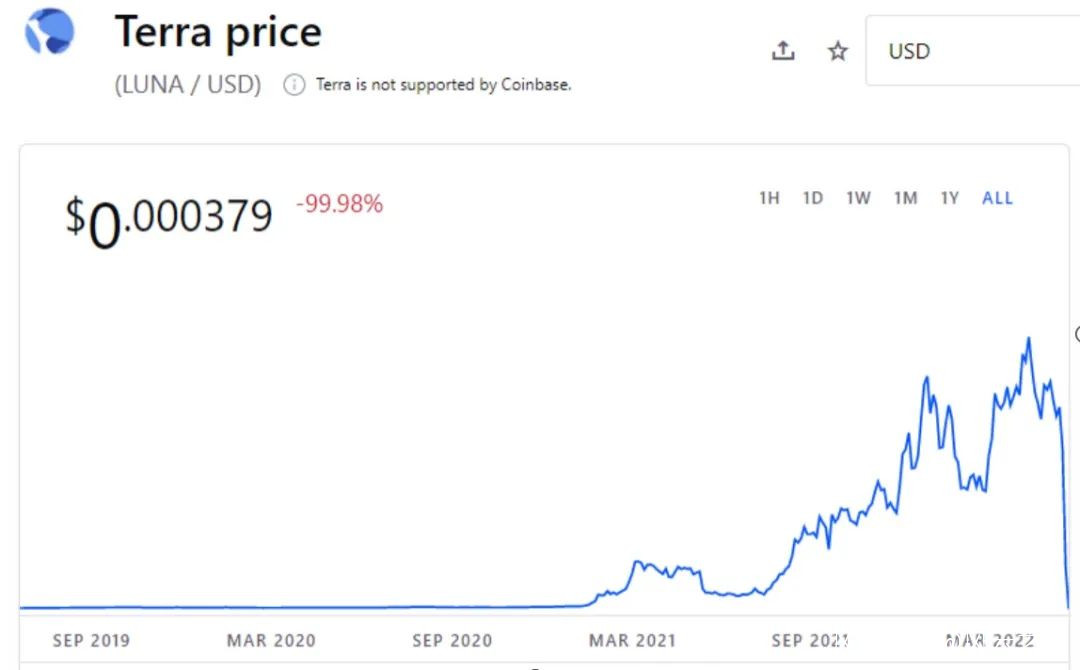
Task: Click the Terra price heading
Action: (x=218, y=32)
